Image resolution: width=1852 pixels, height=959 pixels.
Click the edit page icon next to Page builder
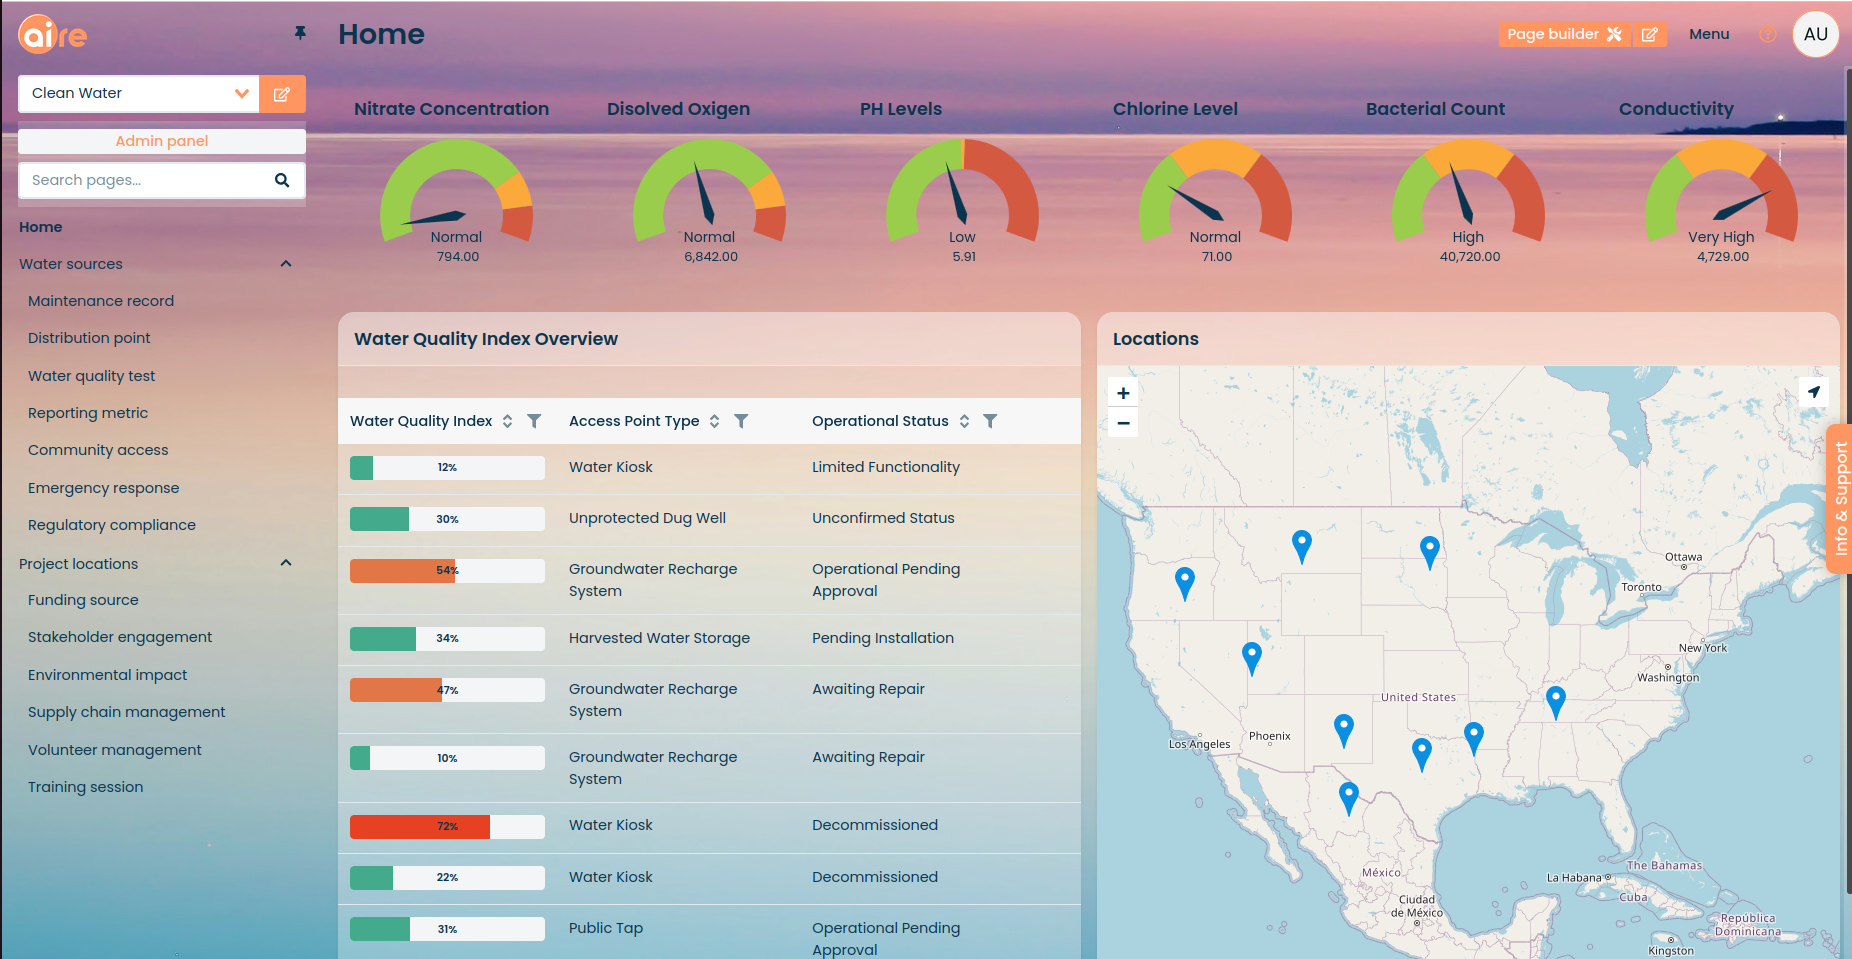click(x=1650, y=35)
